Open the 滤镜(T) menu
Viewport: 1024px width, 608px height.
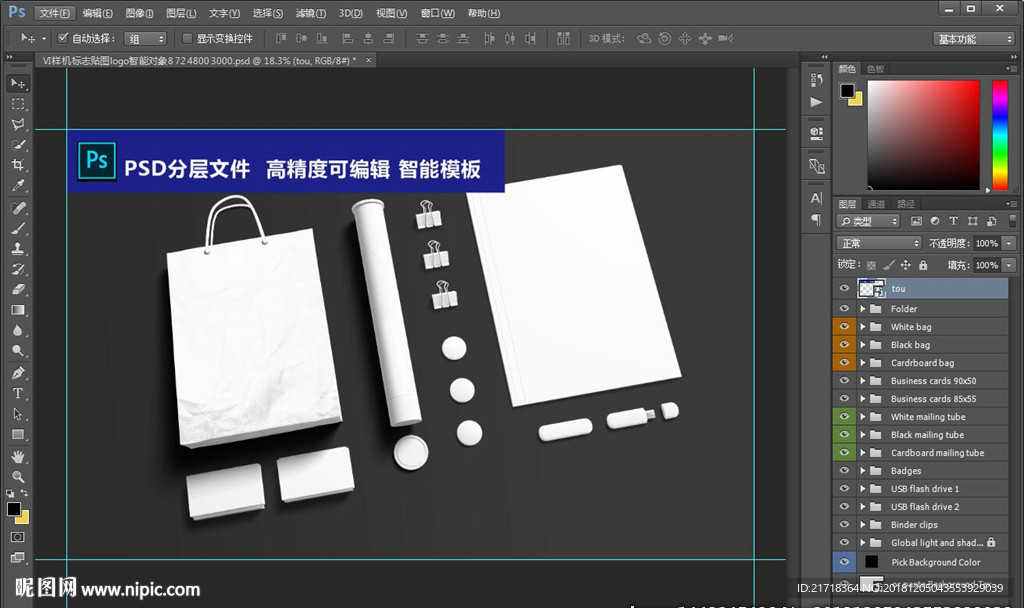[311, 13]
